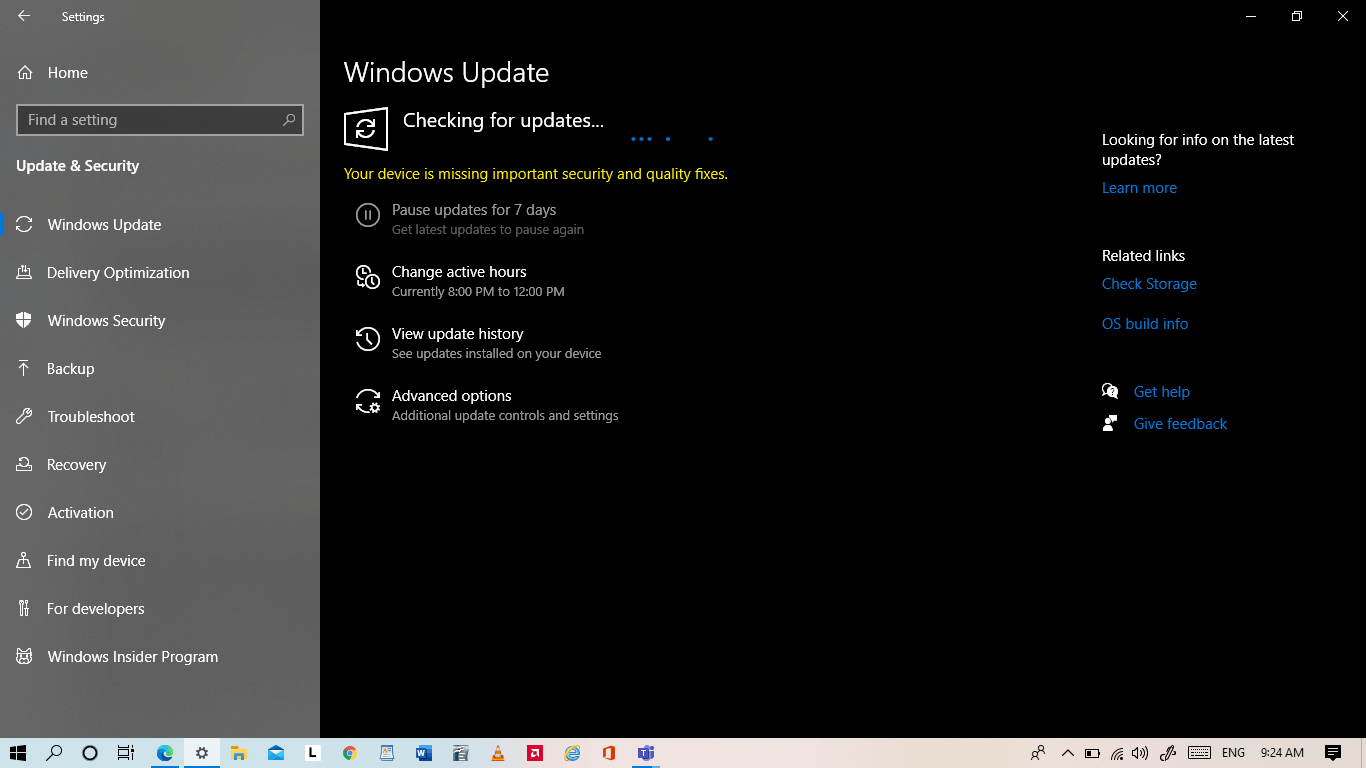Focus the Find a setting search box
Image resolution: width=1366 pixels, height=768 pixels.
[160, 120]
